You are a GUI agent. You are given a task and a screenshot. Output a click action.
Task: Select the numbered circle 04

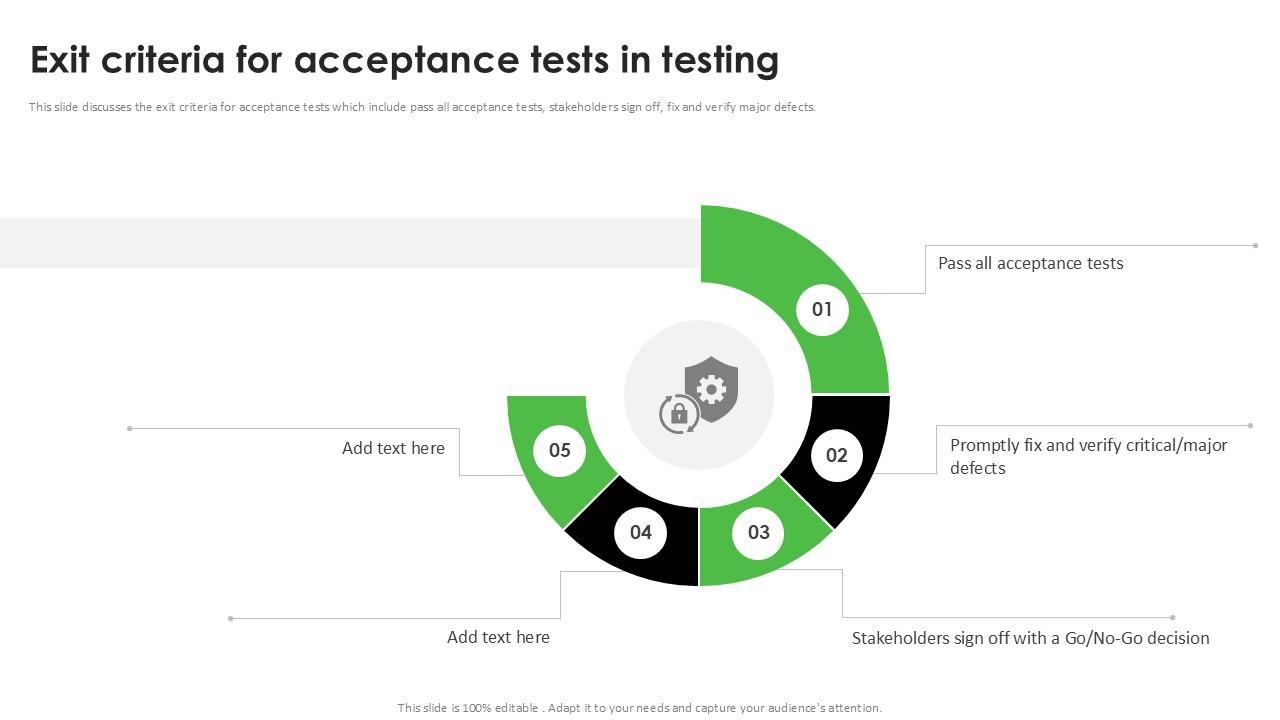(x=641, y=532)
